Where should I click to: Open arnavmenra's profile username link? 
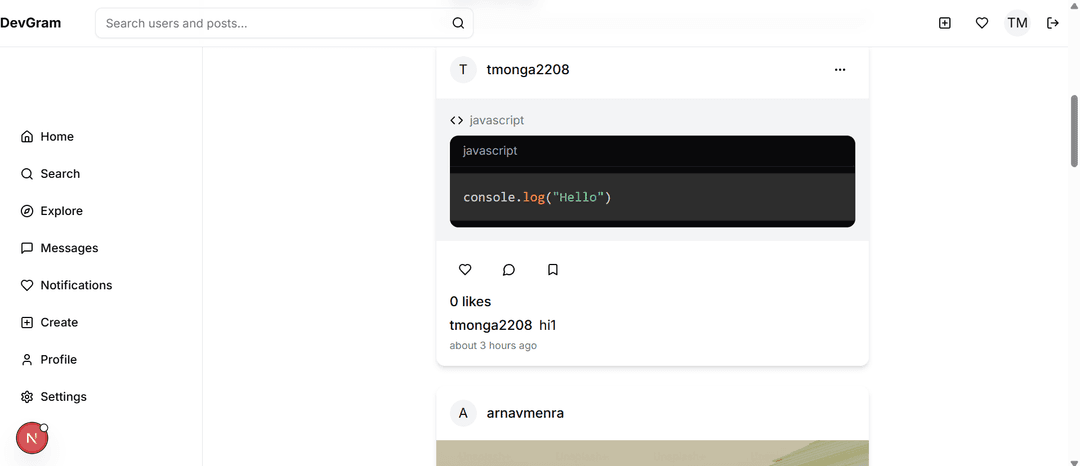point(525,413)
